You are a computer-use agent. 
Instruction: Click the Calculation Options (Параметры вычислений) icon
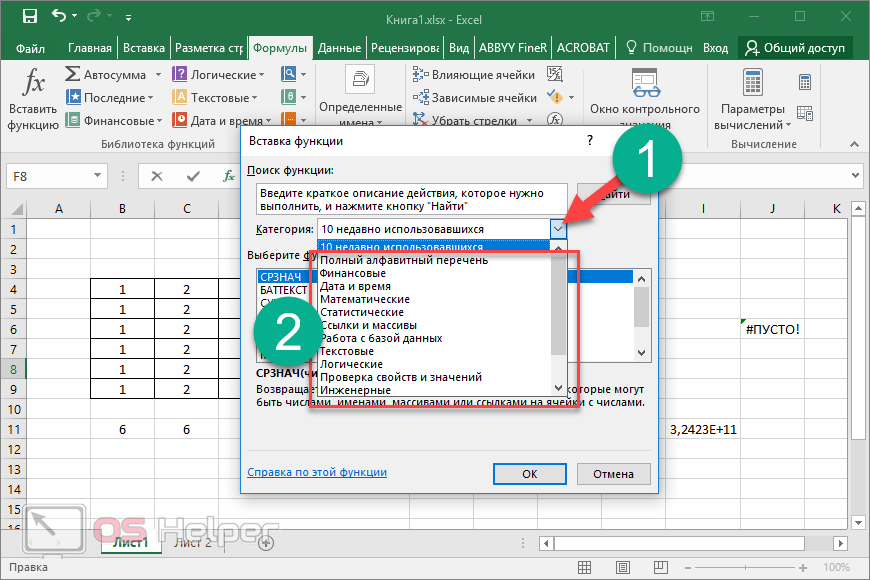752,84
